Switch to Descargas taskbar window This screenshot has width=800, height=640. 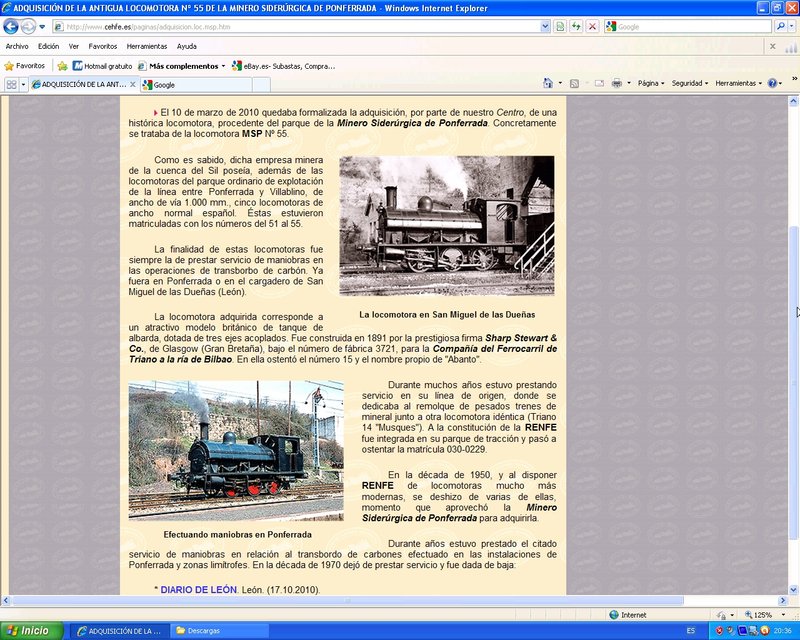219,631
